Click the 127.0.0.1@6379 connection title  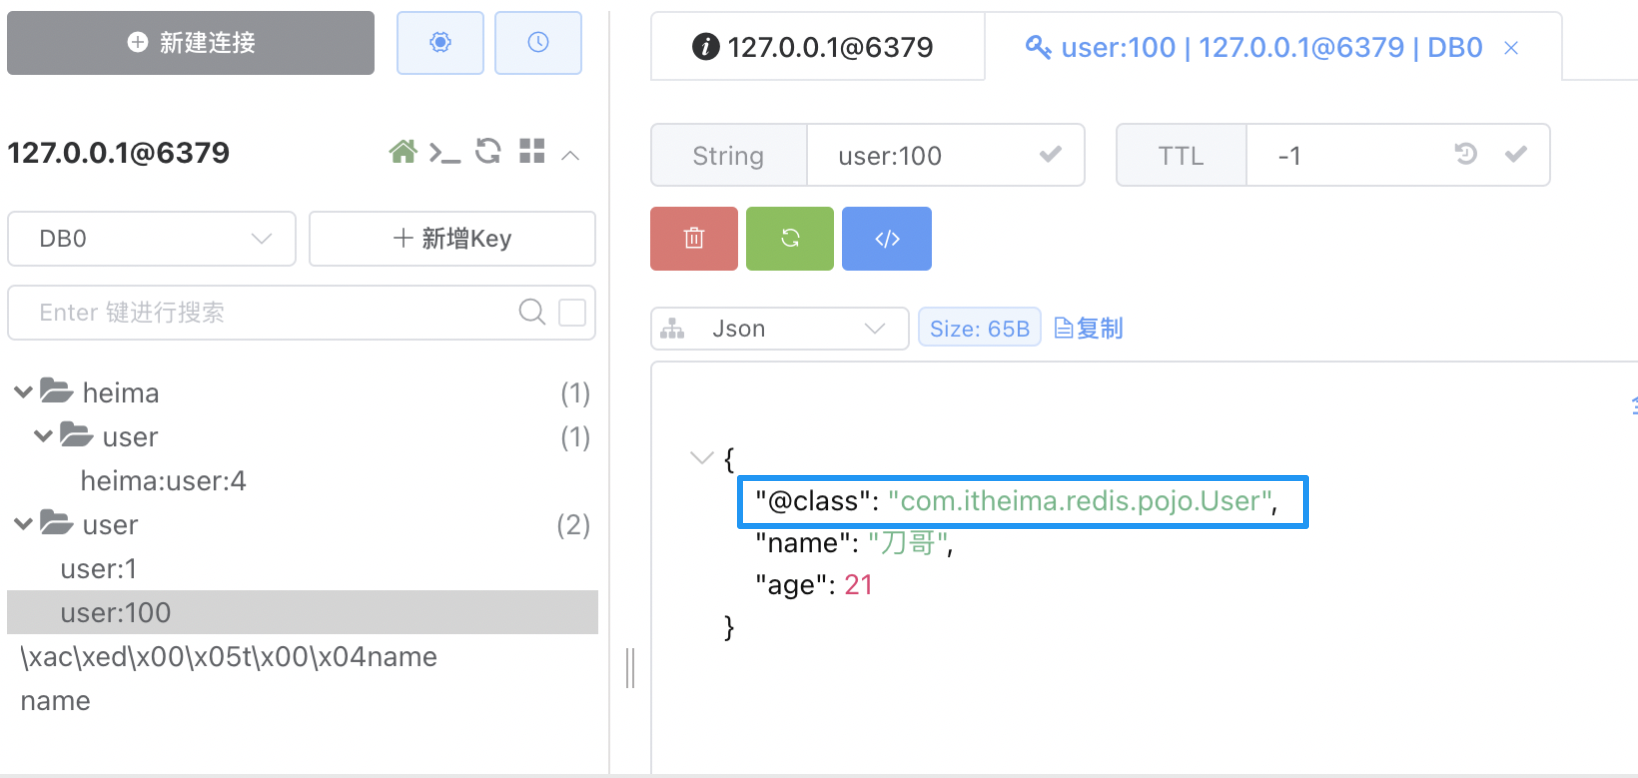[x=118, y=153]
